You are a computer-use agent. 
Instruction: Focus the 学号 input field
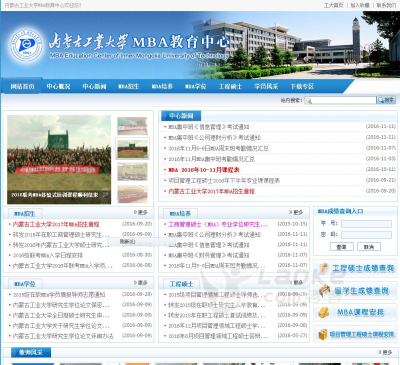coord(366,224)
